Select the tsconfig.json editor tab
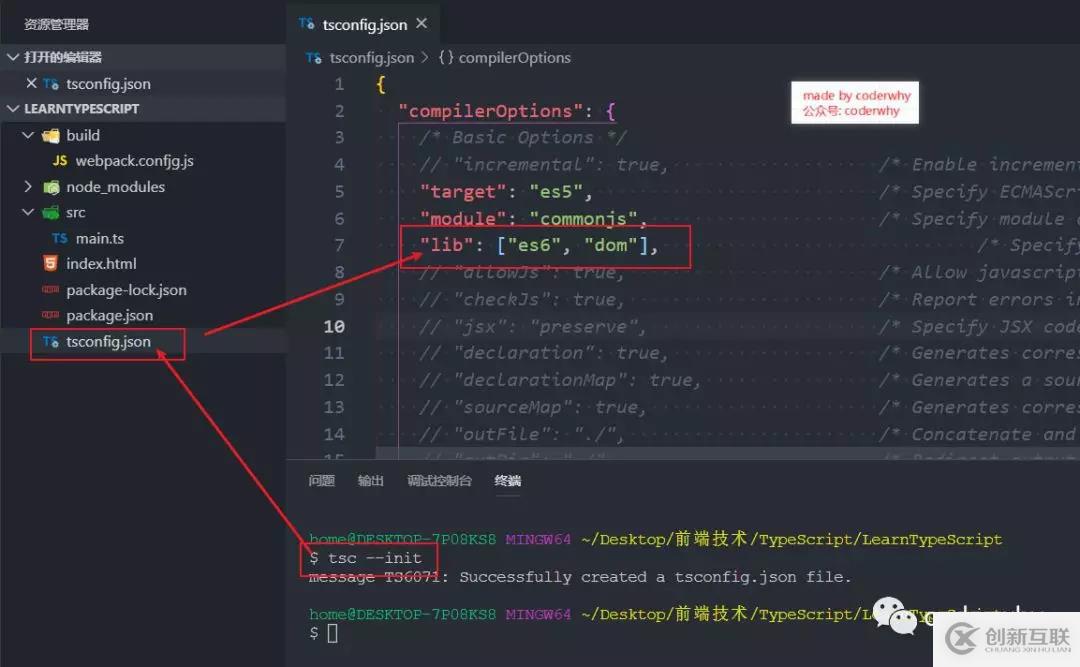This screenshot has width=1080, height=667. click(x=363, y=24)
